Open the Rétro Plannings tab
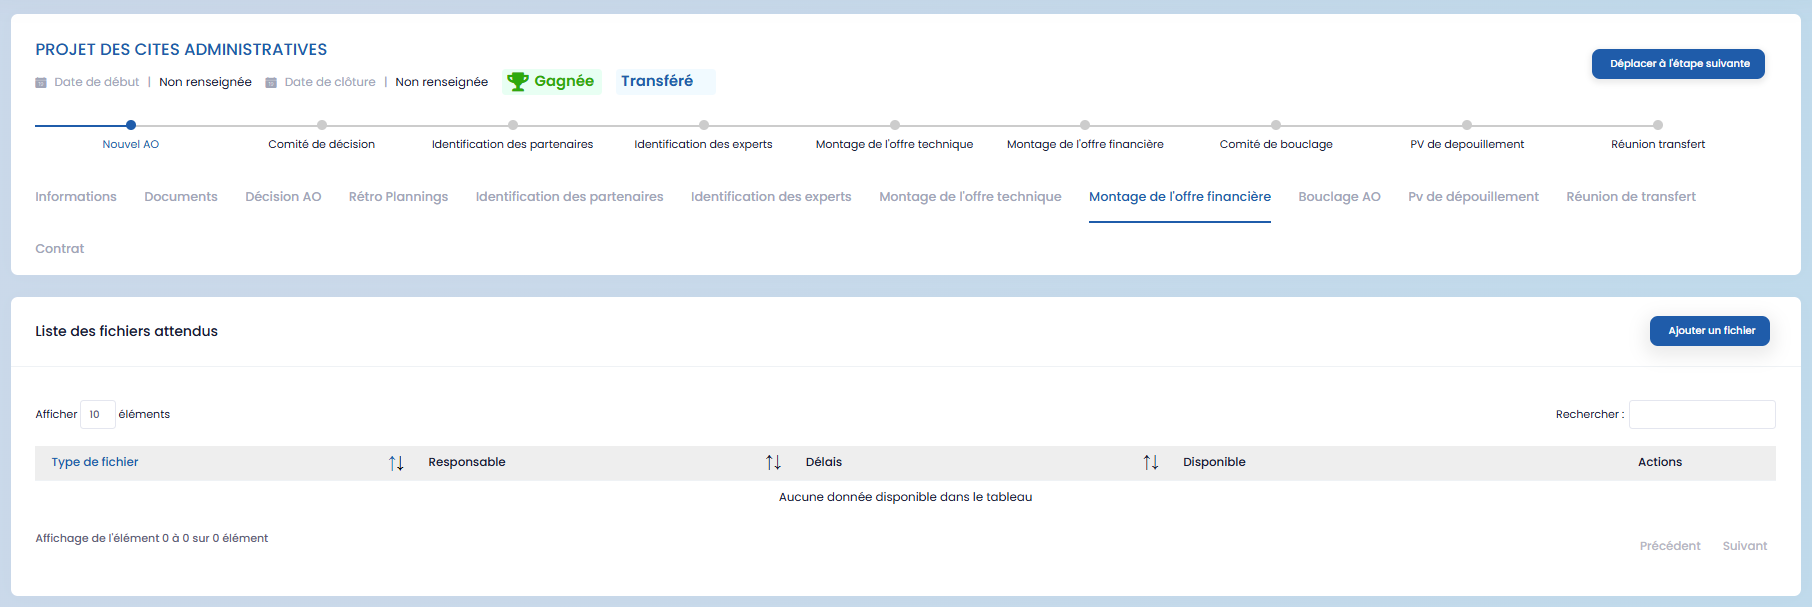 [398, 197]
